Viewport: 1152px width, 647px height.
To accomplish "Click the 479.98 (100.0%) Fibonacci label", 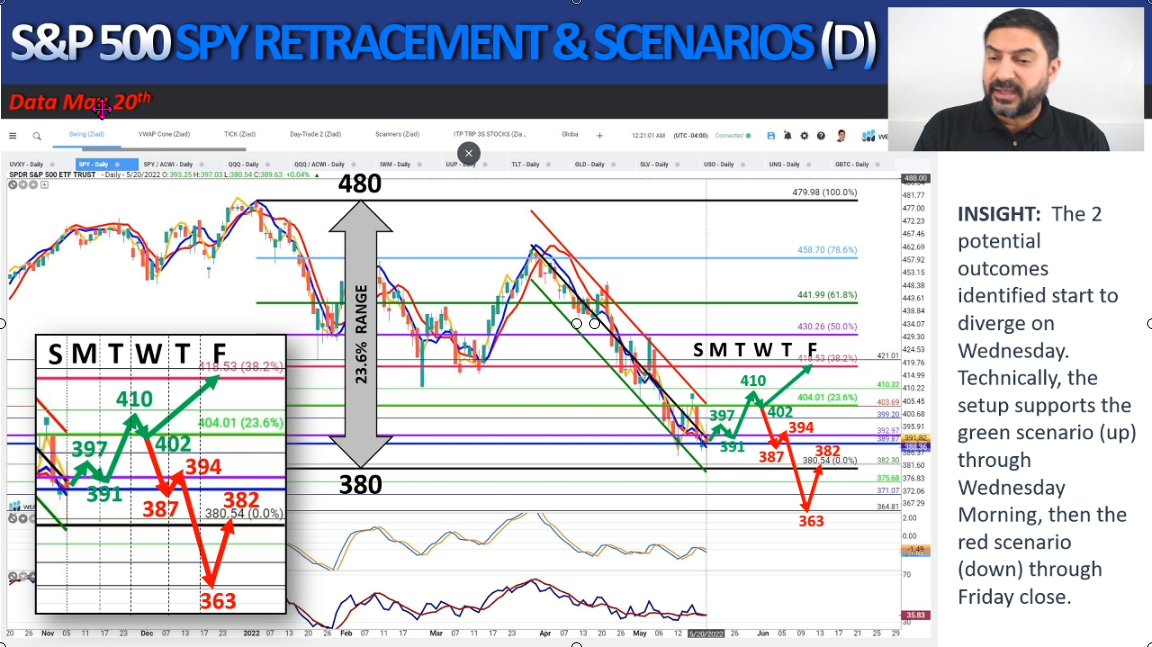I will [x=824, y=192].
